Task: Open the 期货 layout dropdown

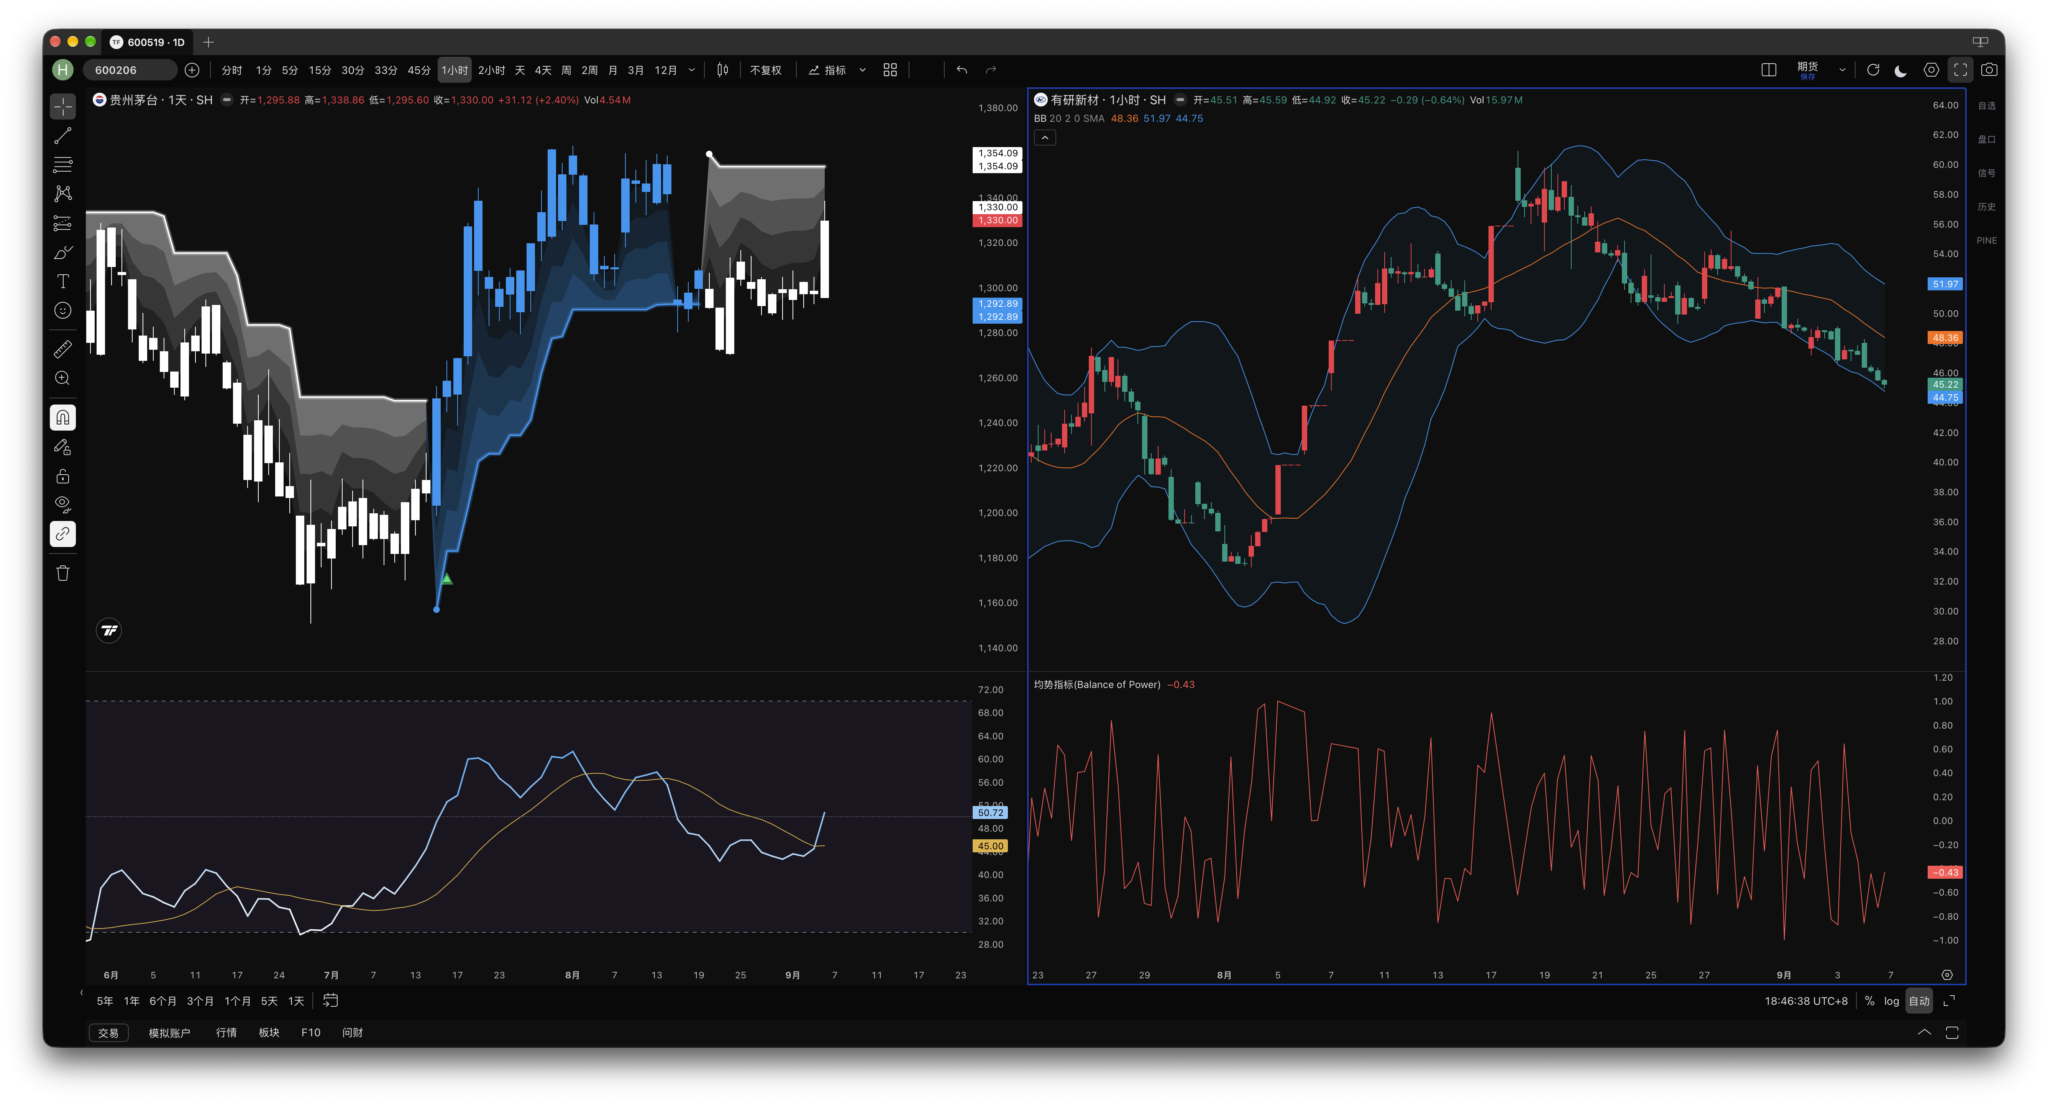Action: click(x=1842, y=70)
